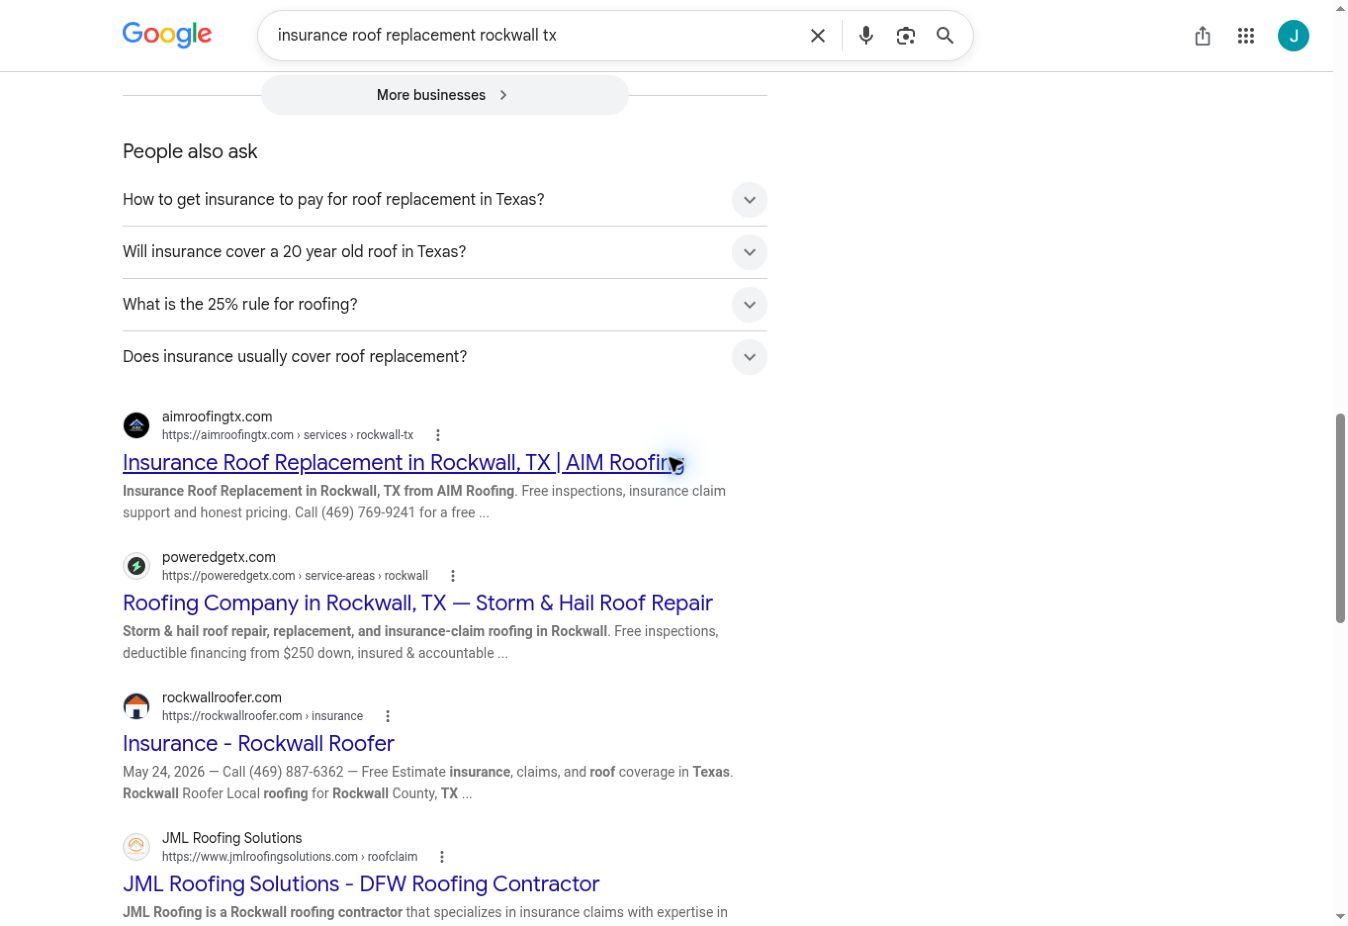The image size is (1348, 926).
Task: Click the magnifying glass search icon
Action: 945,36
